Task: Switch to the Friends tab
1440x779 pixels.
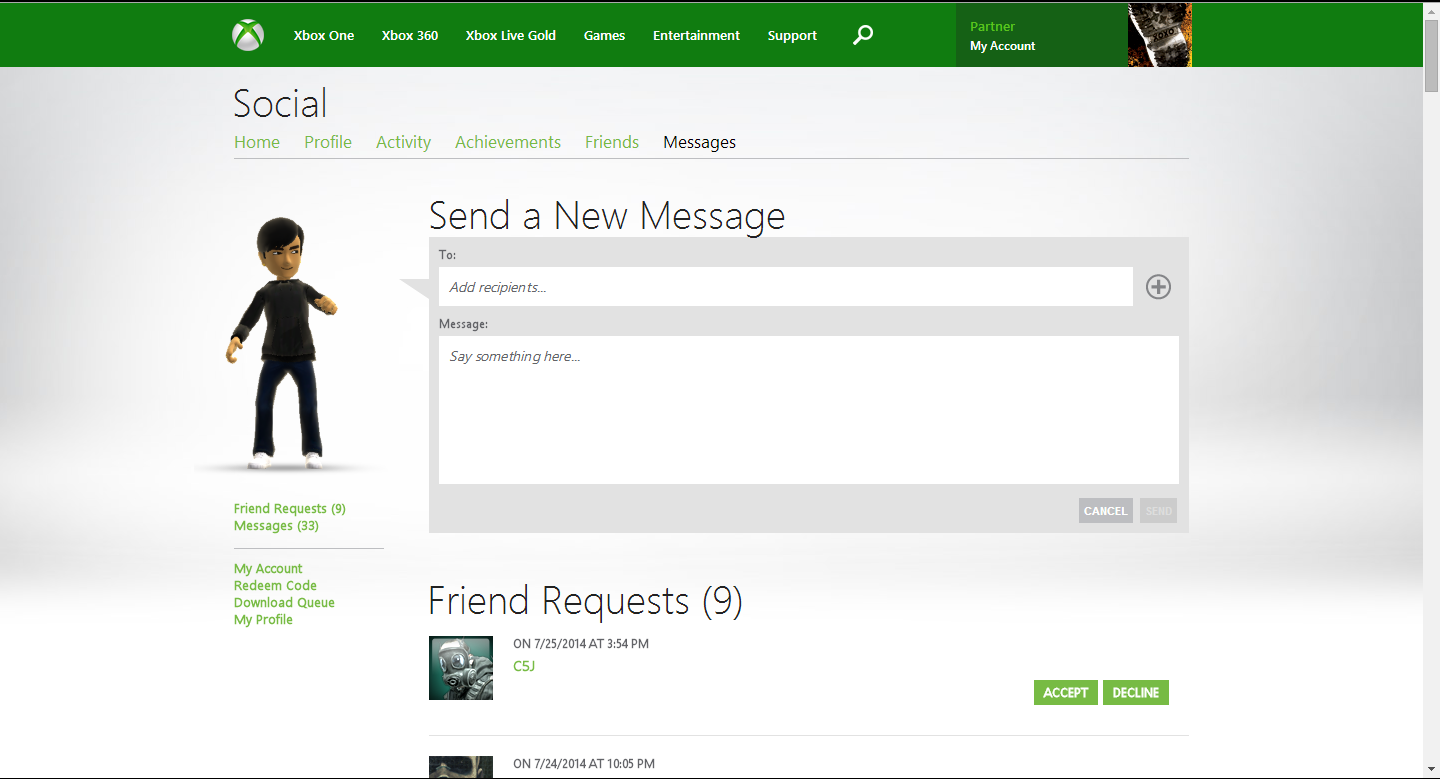Action: 612,142
